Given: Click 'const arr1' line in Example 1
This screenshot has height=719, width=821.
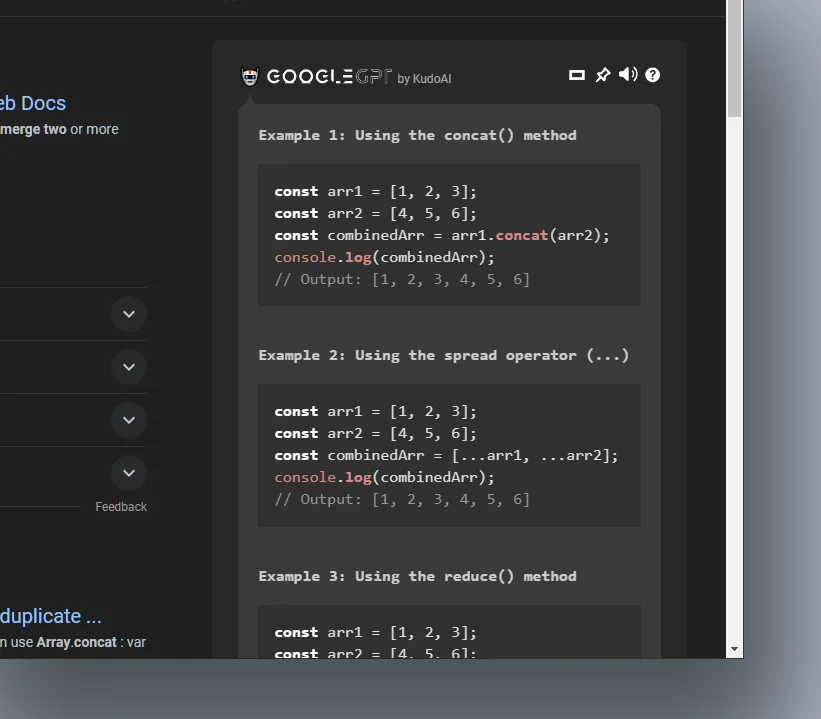Looking at the screenshot, I should coord(375,192).
